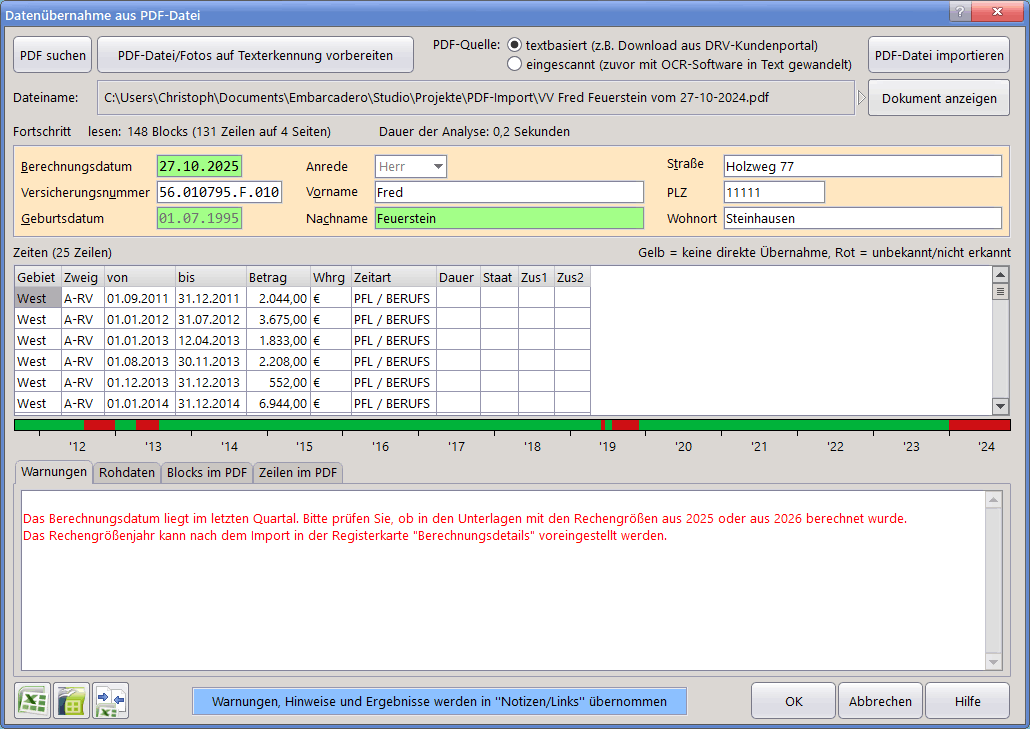This screenshot has width=1030, height=729.
Task: Select the textbasiert PDF source option
Action: (x=515, y=45)
